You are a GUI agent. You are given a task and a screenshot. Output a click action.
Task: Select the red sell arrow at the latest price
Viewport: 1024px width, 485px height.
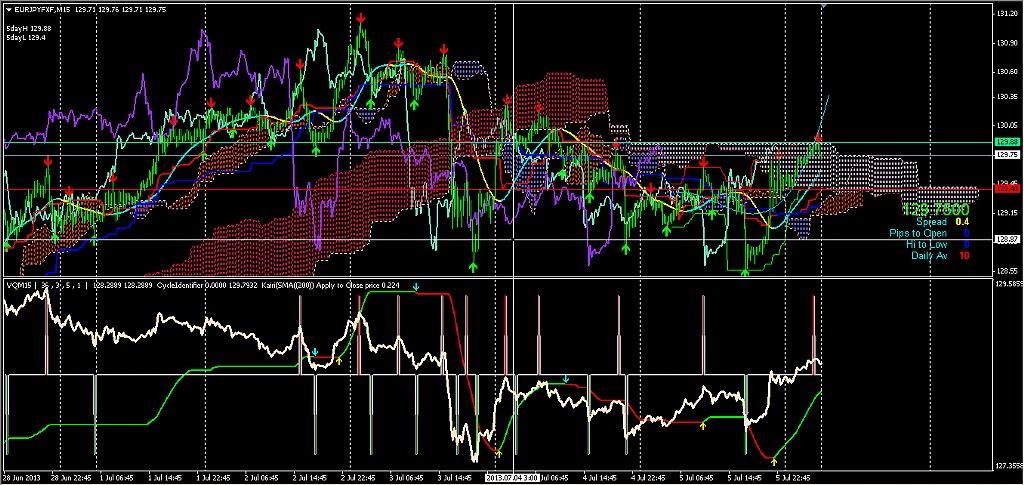(x=818, y=138)
